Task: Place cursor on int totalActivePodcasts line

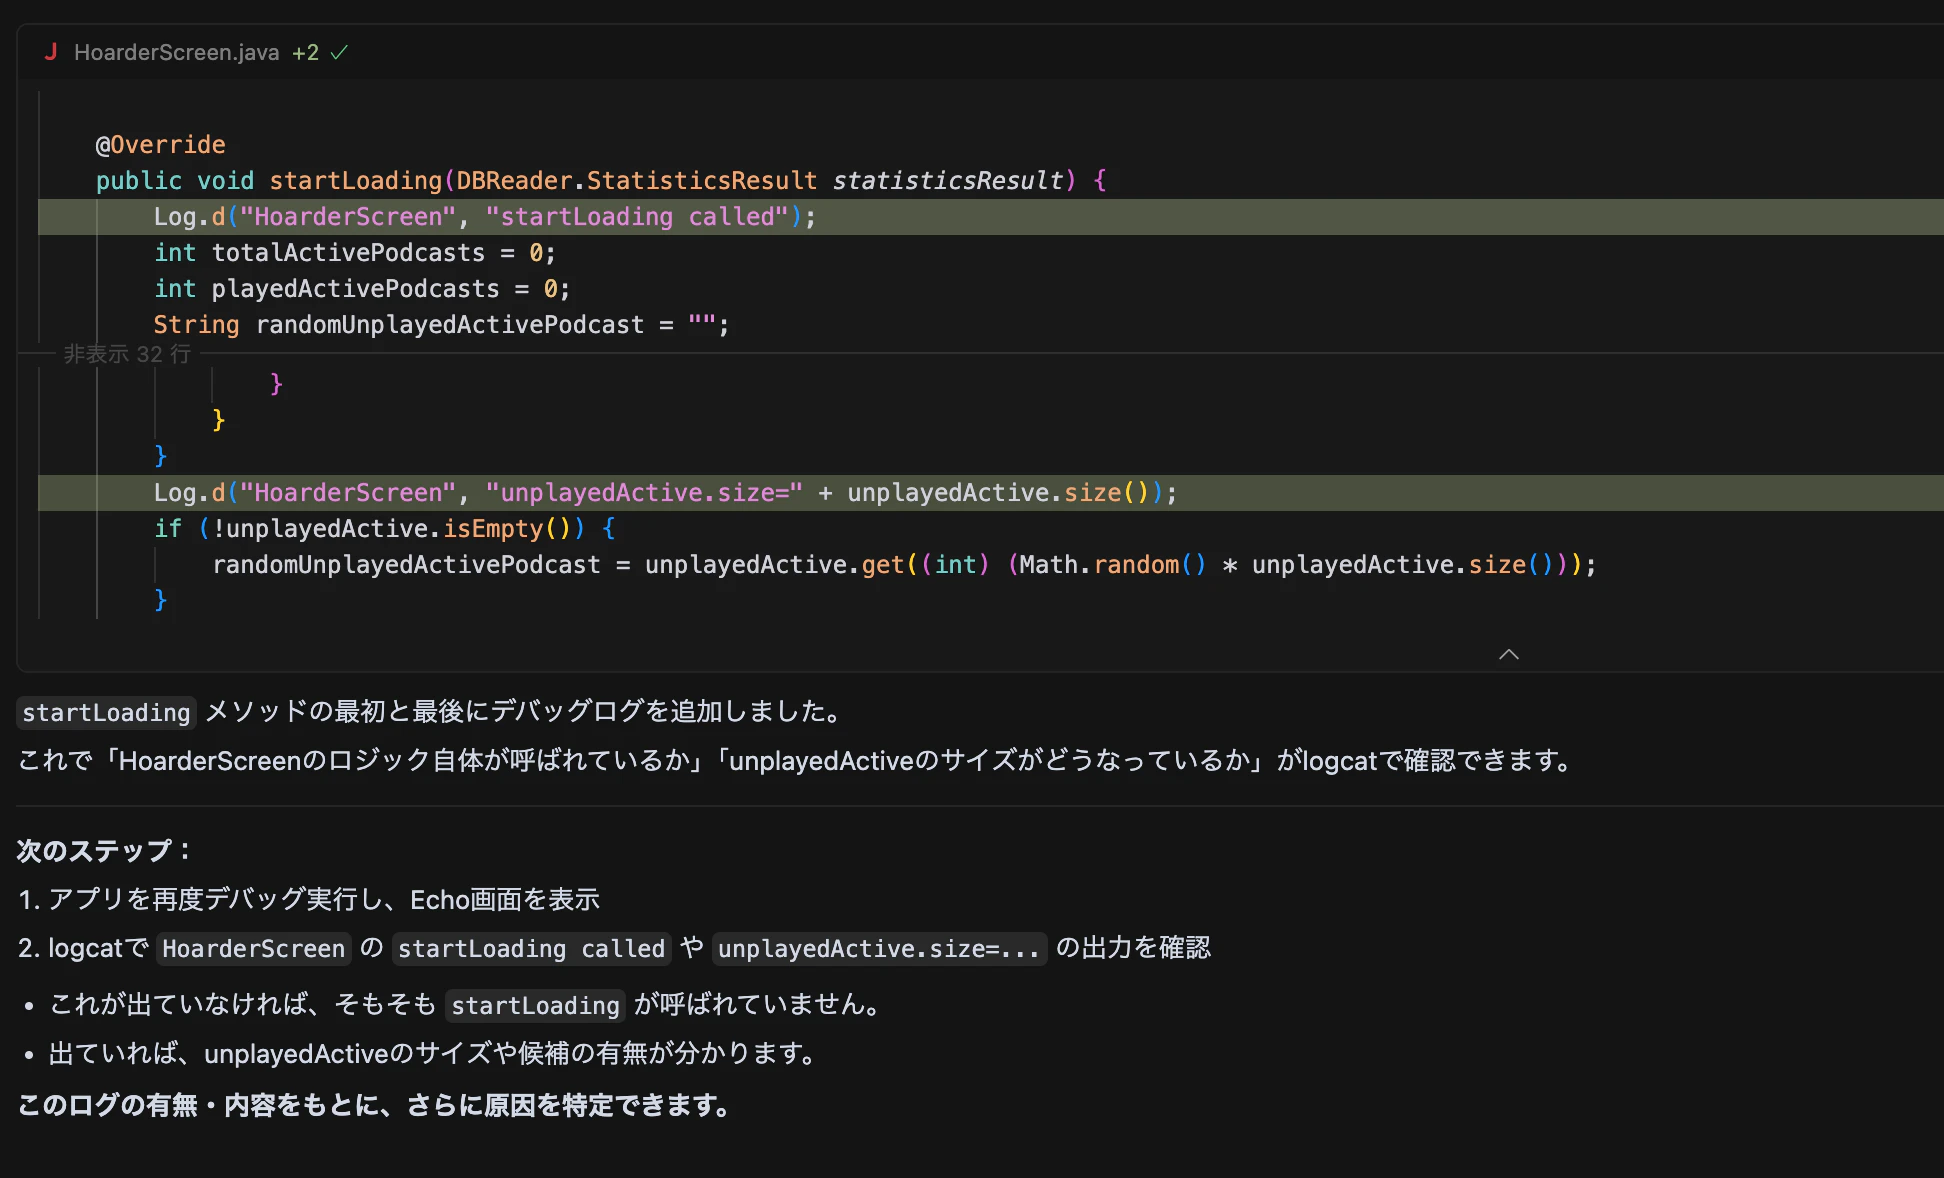Action: 354,253
